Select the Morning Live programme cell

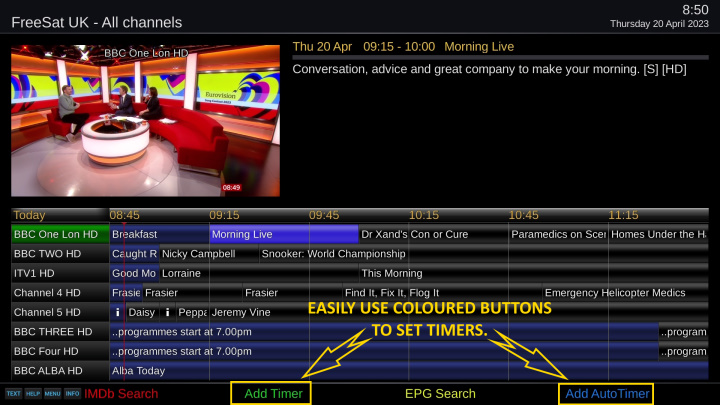284,234
